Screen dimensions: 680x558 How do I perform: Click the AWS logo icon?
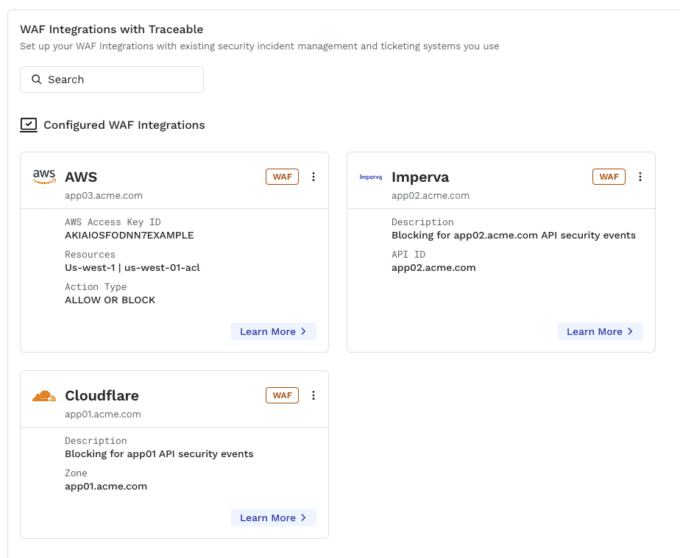44,176
